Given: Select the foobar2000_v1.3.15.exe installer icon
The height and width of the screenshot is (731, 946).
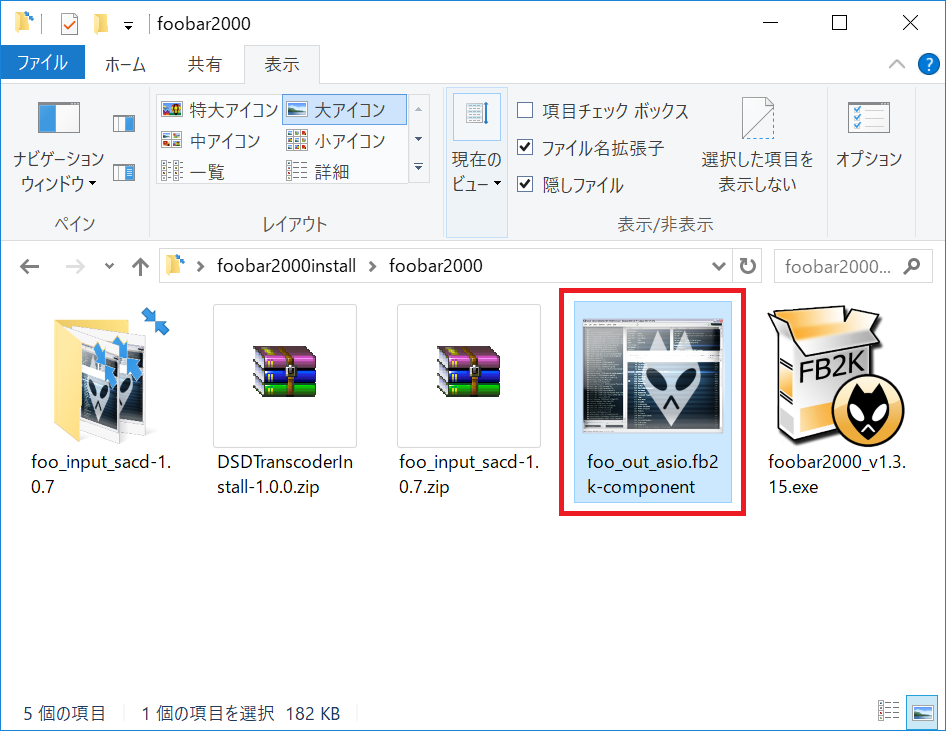Looking at the screenshot, I should (835, 375).
